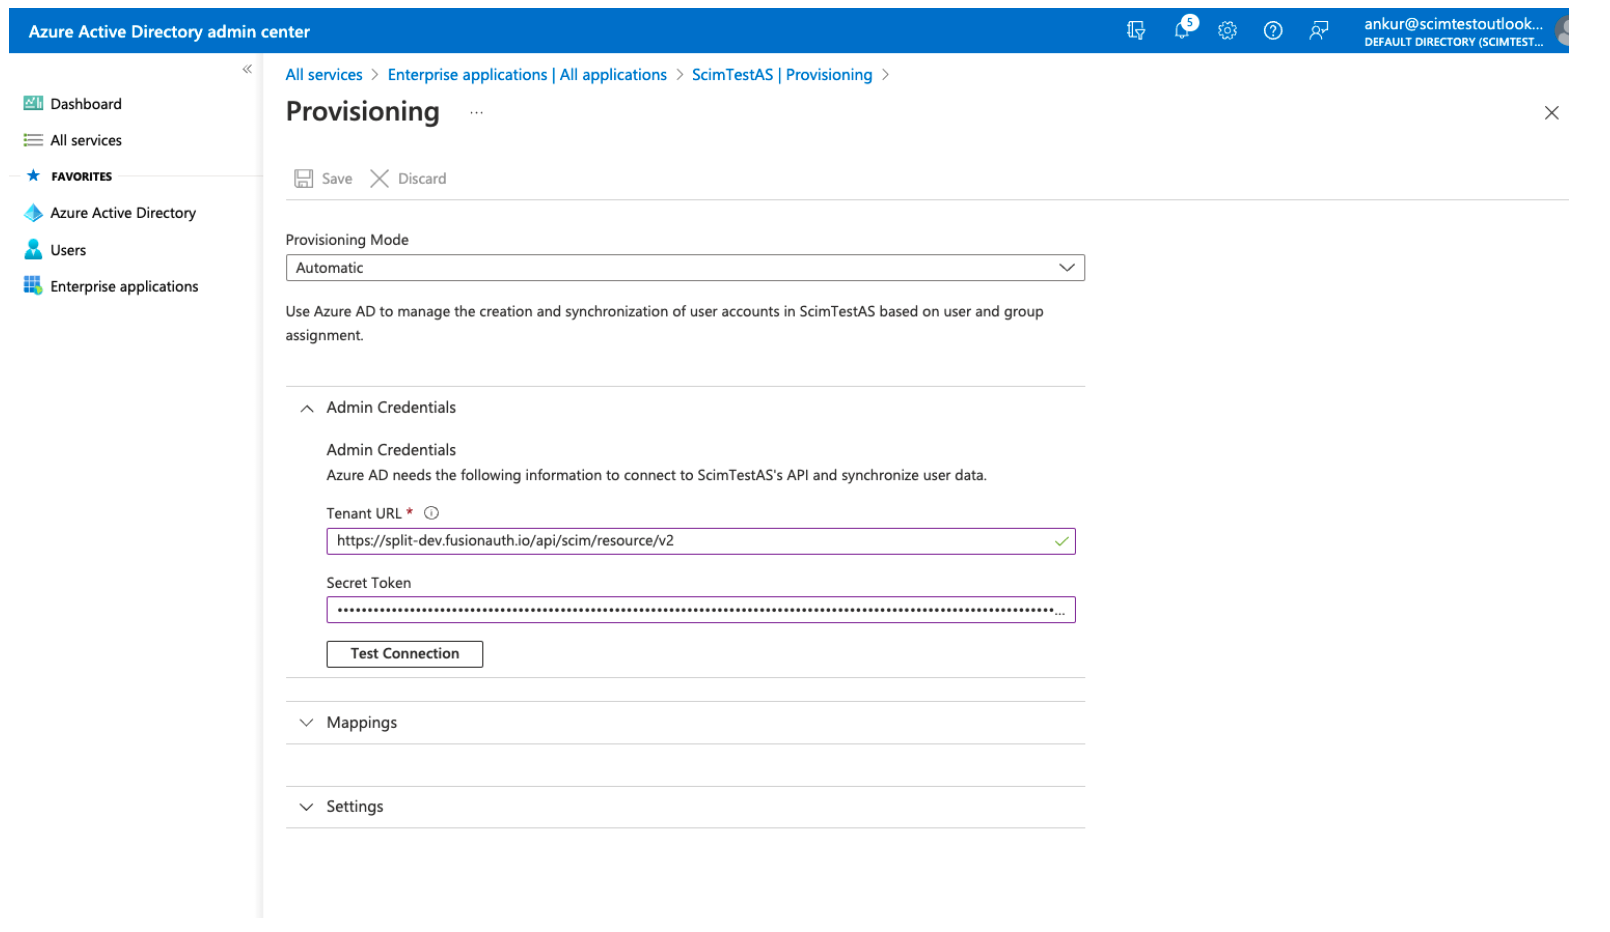
Task: Open the notifications bell icon
Action: 1182,30
